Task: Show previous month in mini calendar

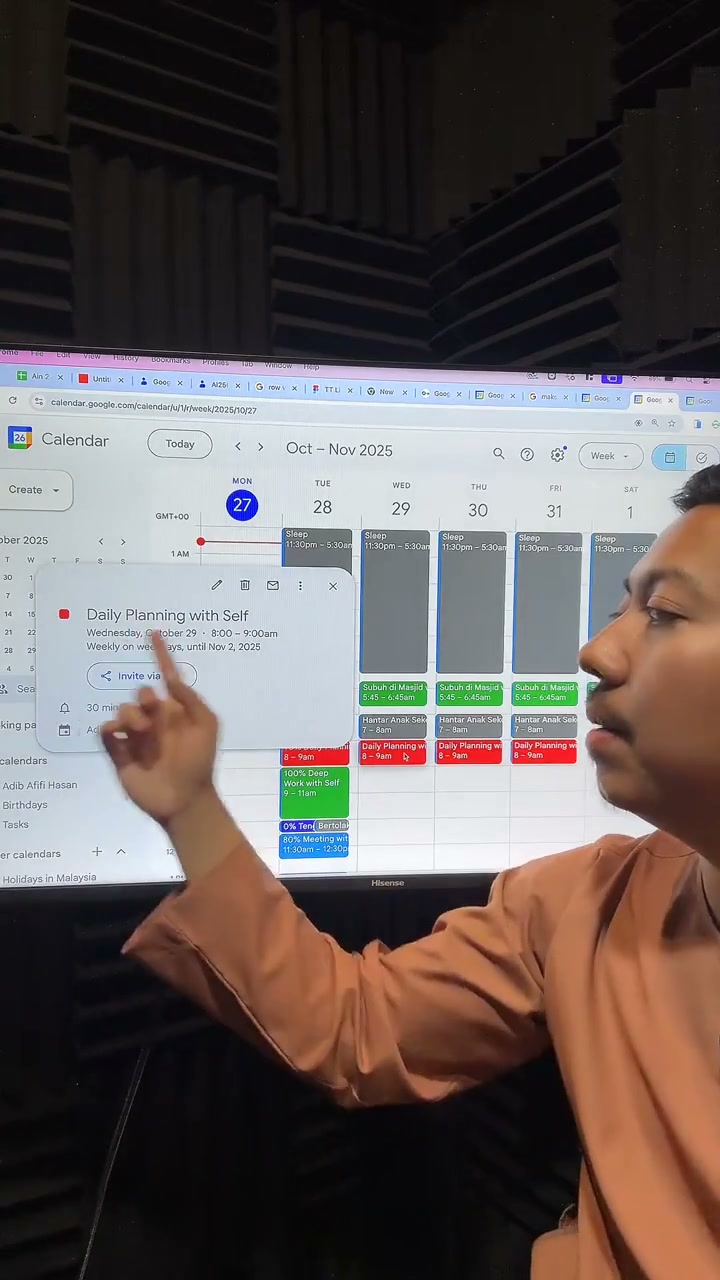Action: (x=100, y=541)
